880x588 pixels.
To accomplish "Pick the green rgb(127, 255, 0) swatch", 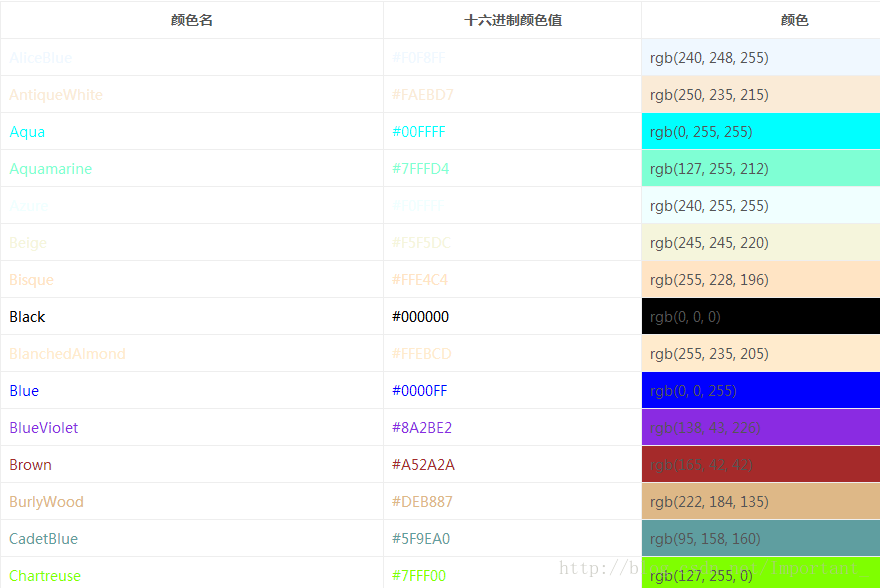I will coord(760,573).
